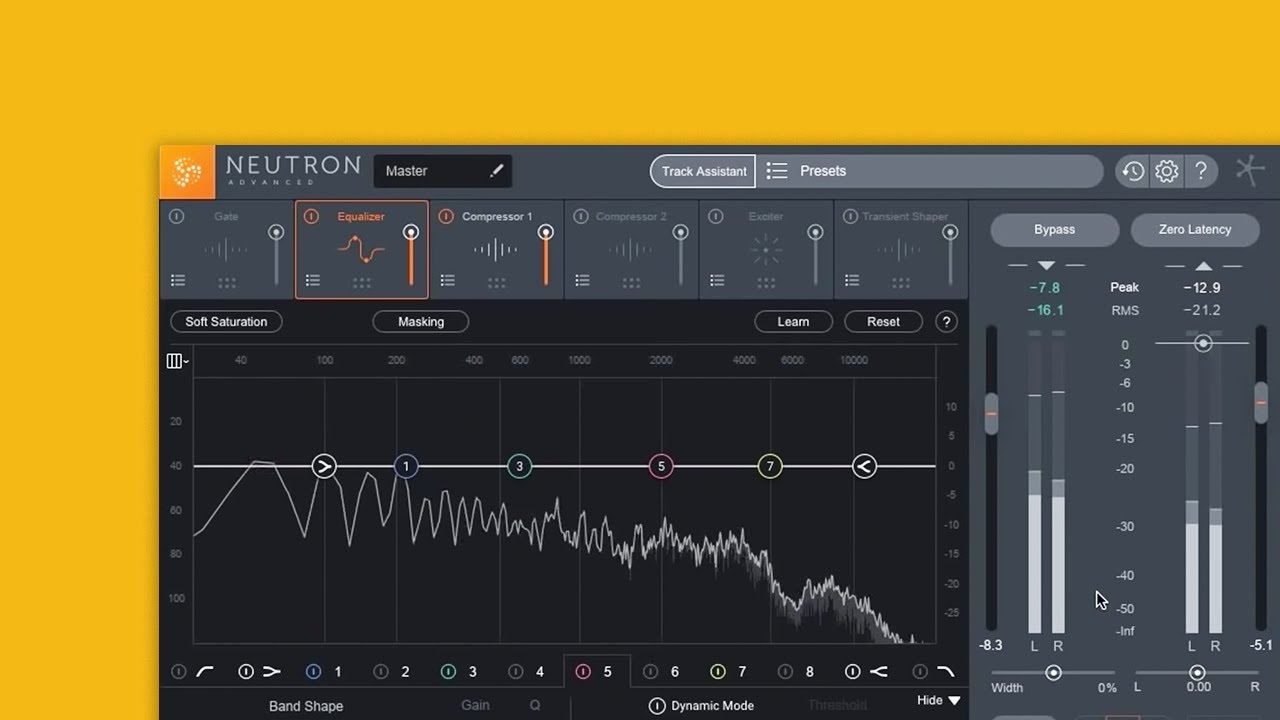The width and height of the screenshot is (1280, 720).
Task: Click the Masking button
Action: point(421,322)
